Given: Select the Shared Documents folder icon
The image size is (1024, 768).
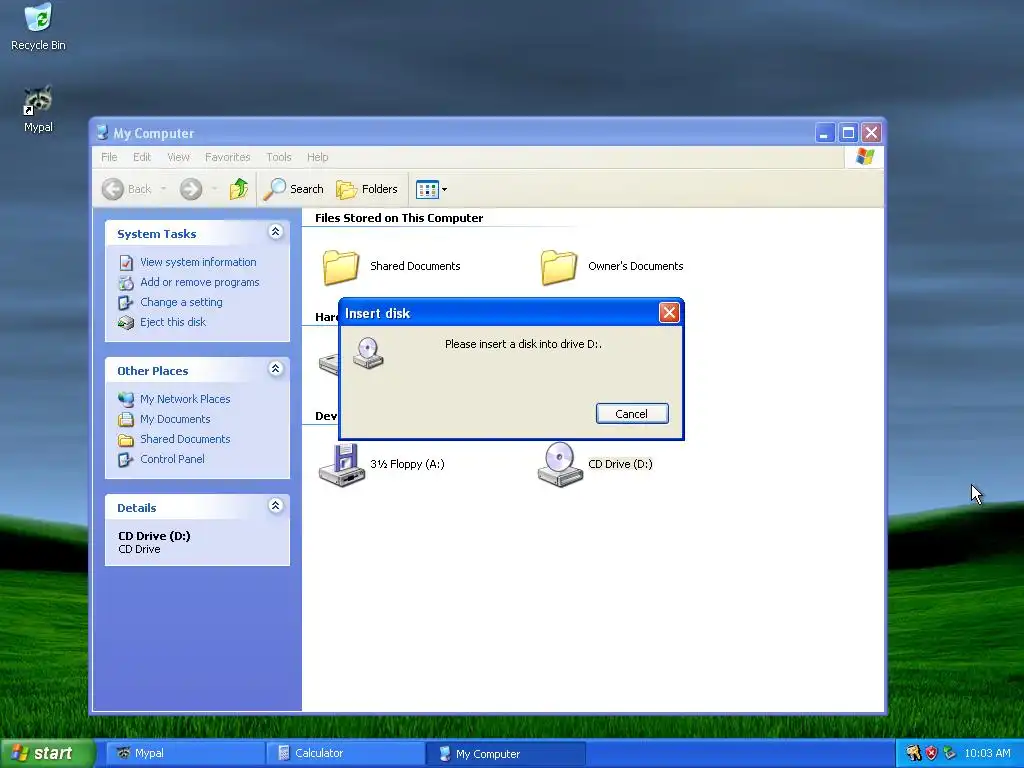Looking at the screenshot, I should (x=340, y=267).
